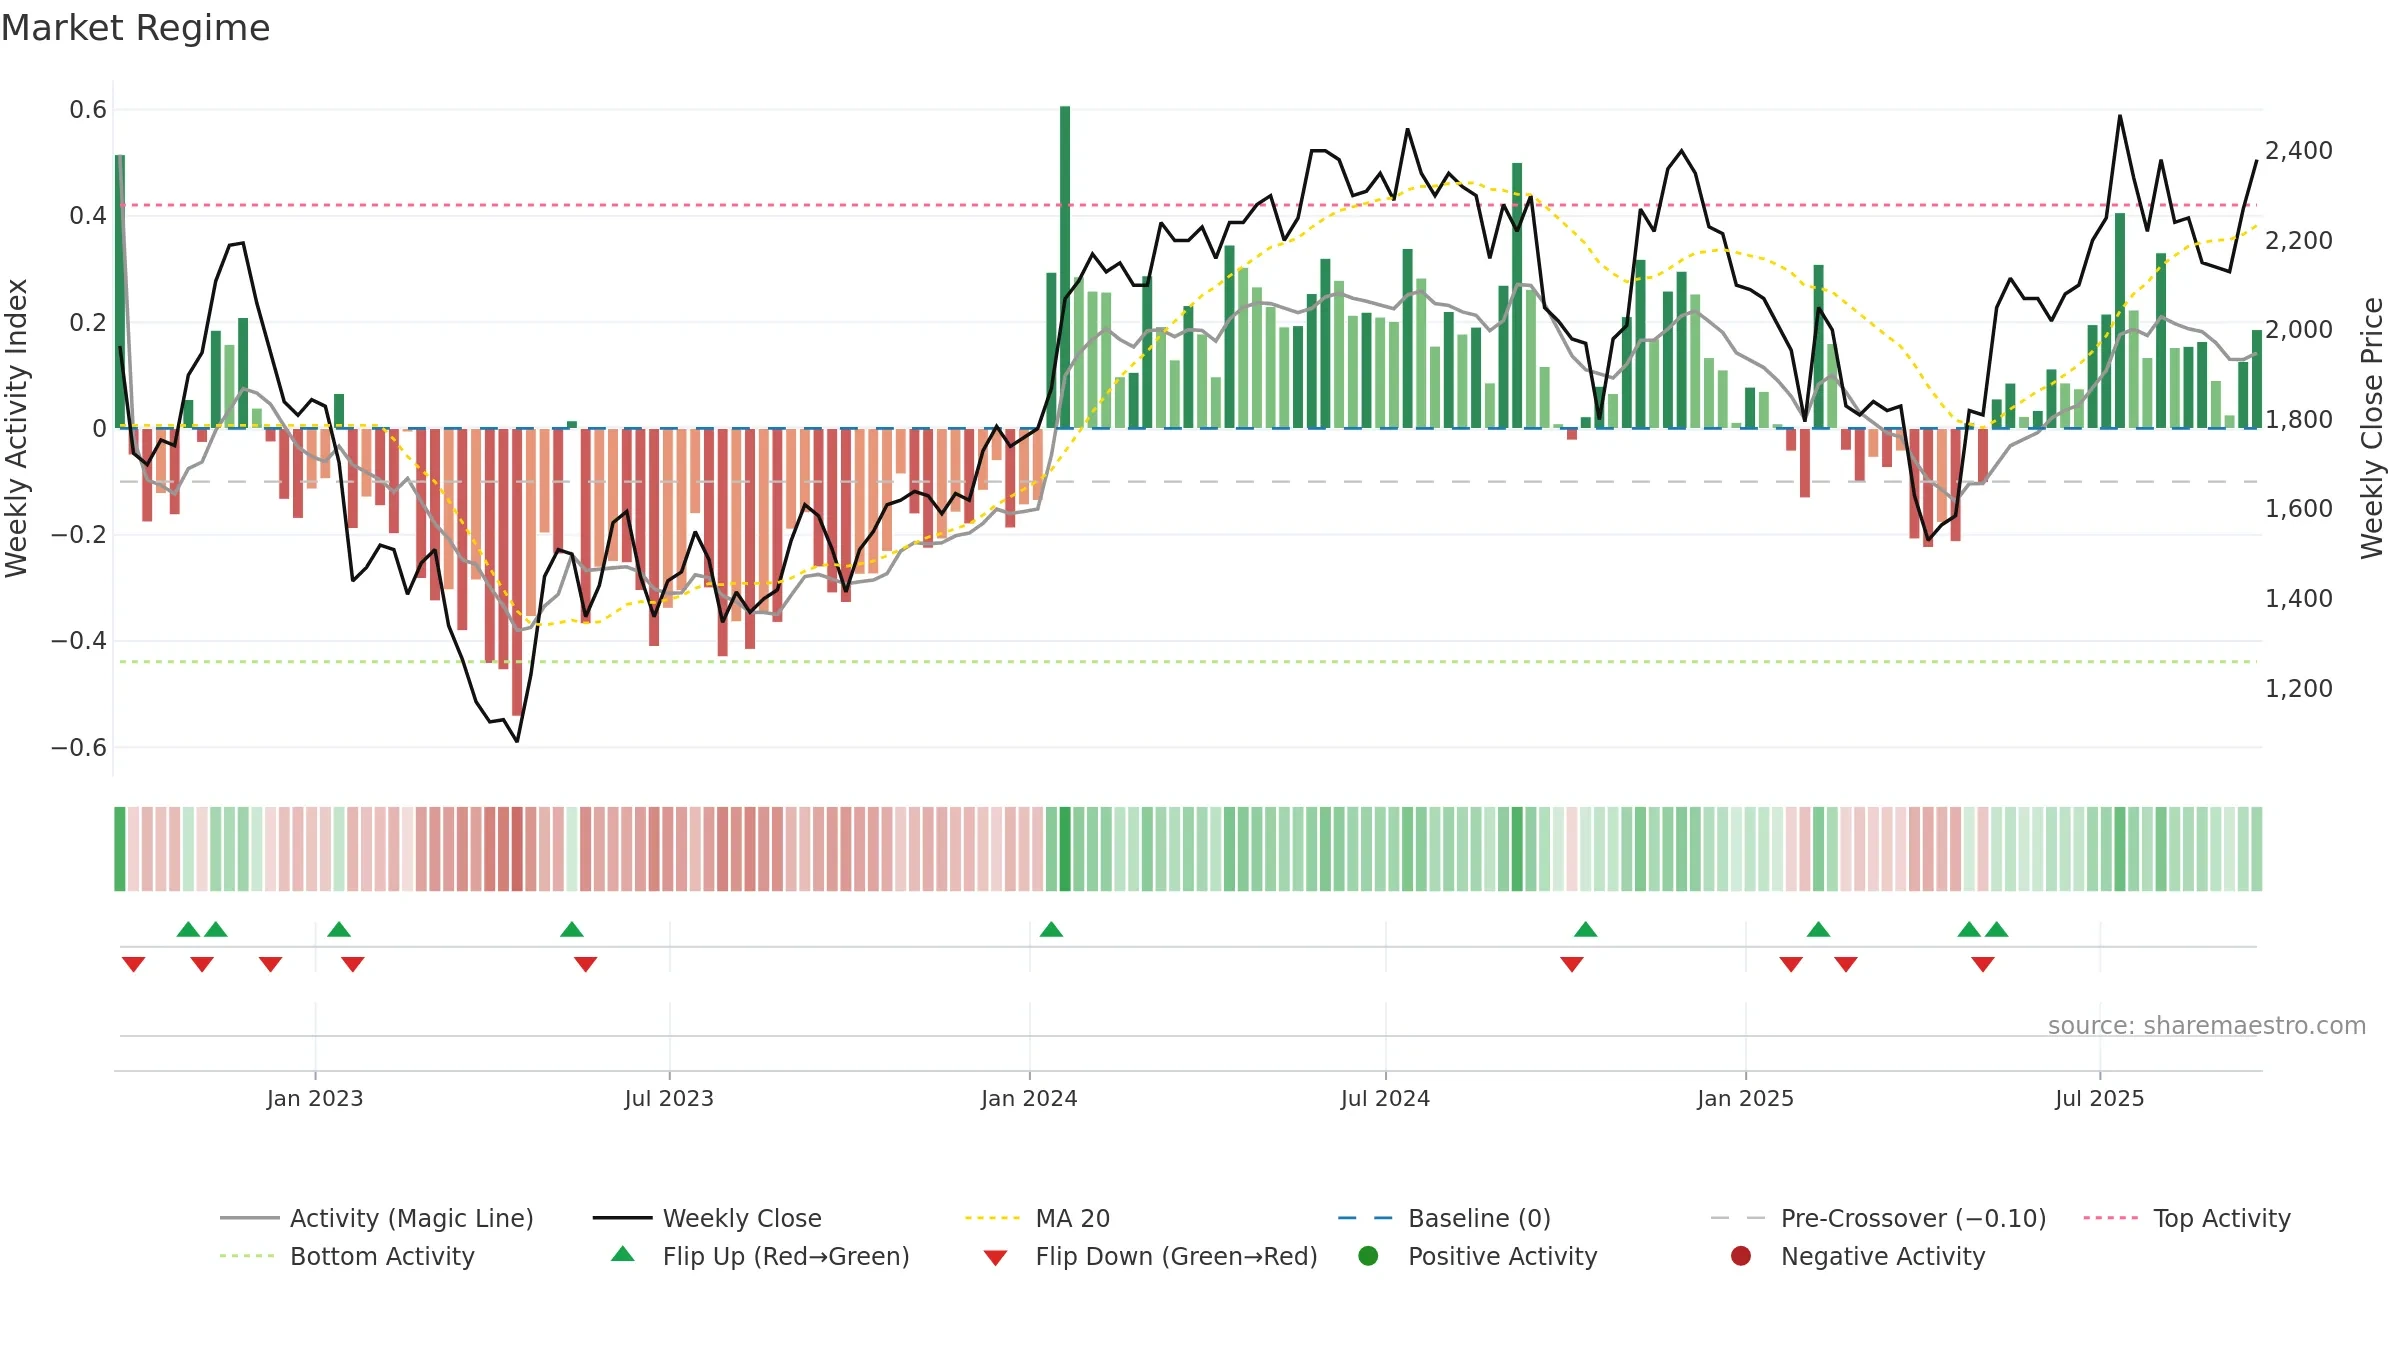Select the Flip Up marker at Jan 2024
Screen dimensions: 2400x1350
1051,930
